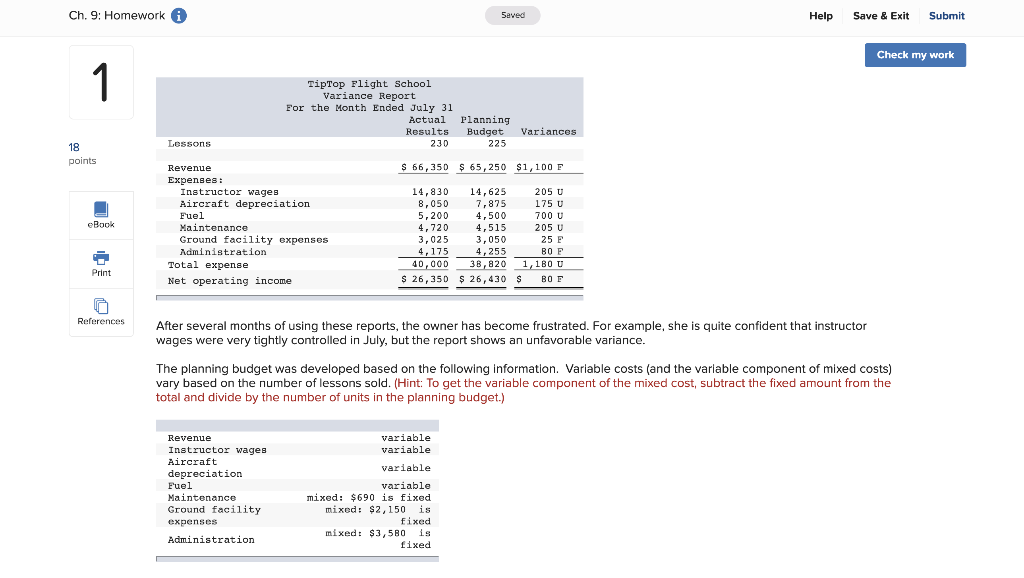Click the blue eBook book icon
This screenshot has width=1024, height=578.
tap(100, 207)
